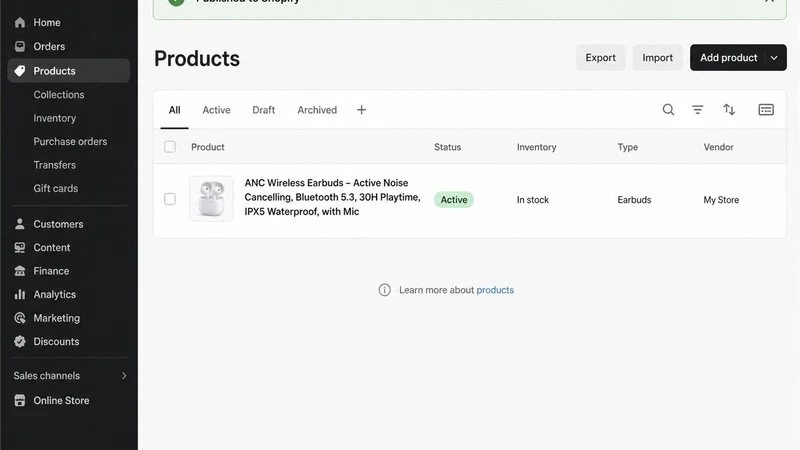Open Collections in the sidebar
Viewport: 800px width, 450px height.
pyautogui.click(x=59, y=94)
